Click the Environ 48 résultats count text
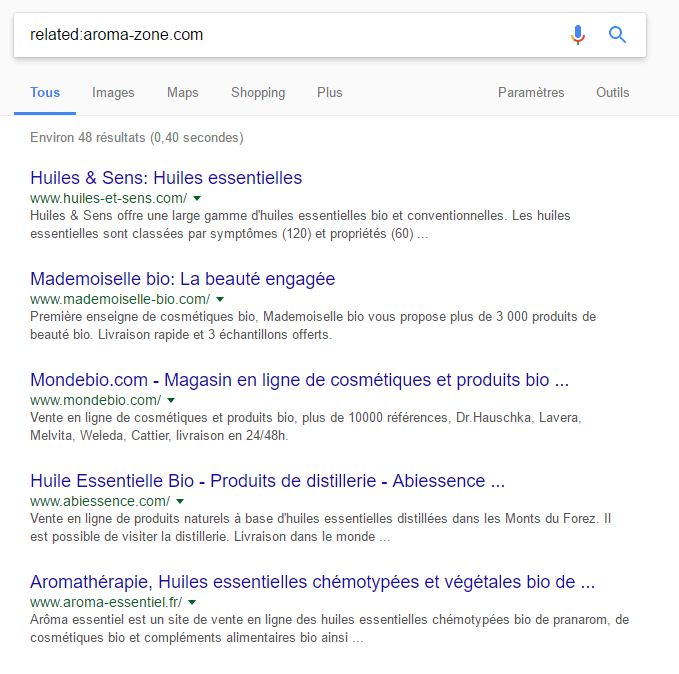679x674 pixels. pos(136,138)
